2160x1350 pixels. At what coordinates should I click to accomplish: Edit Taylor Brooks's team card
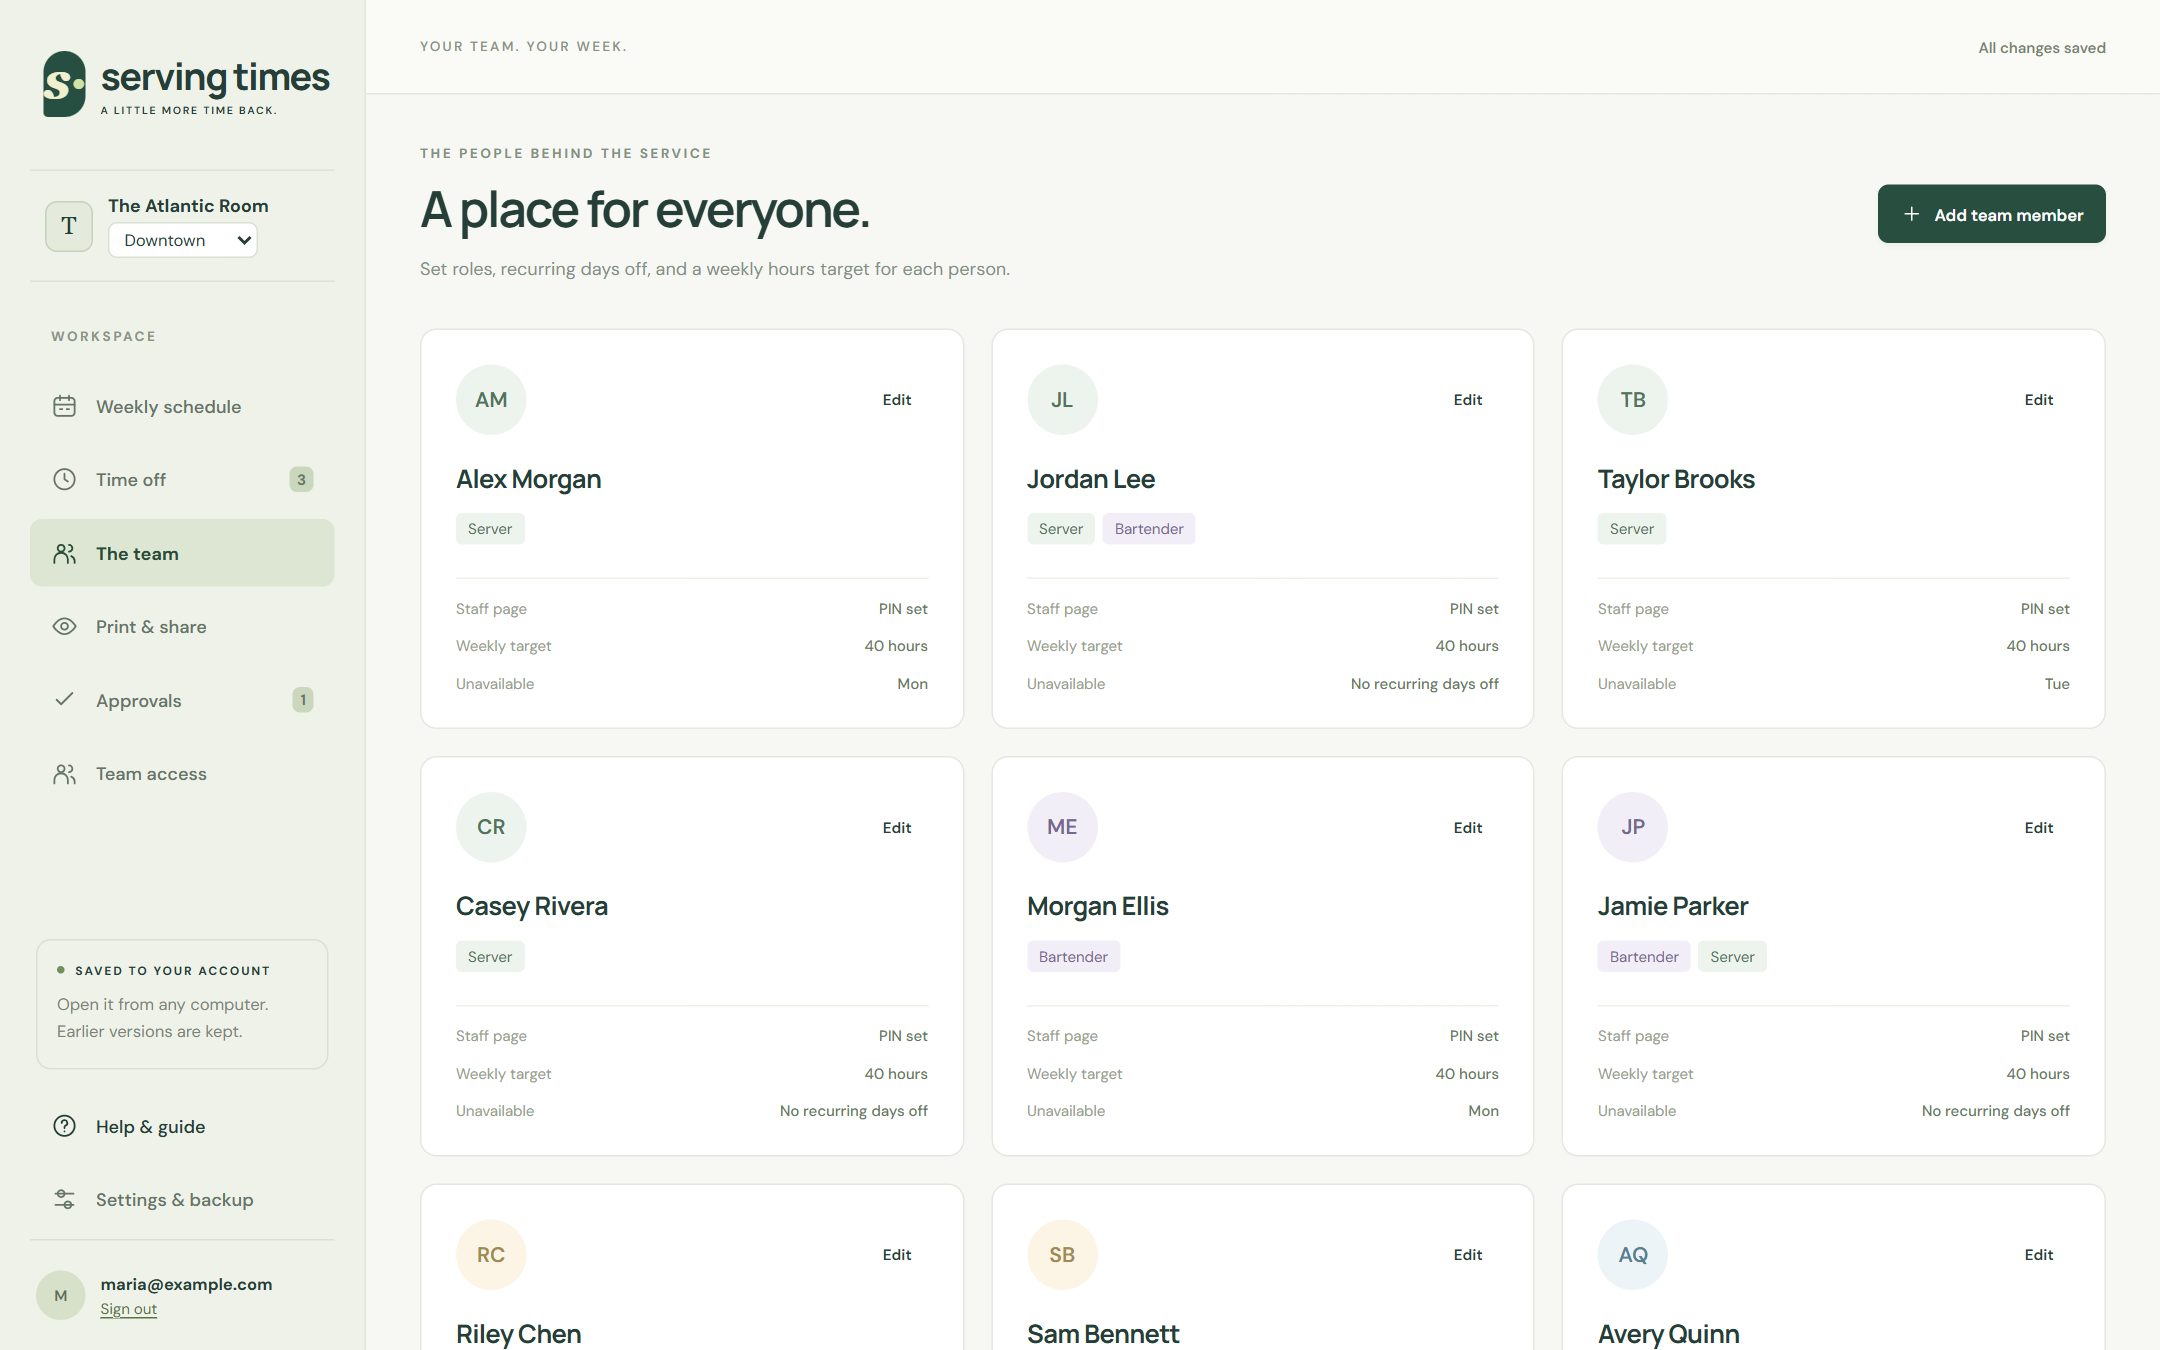click(2038, 400)
